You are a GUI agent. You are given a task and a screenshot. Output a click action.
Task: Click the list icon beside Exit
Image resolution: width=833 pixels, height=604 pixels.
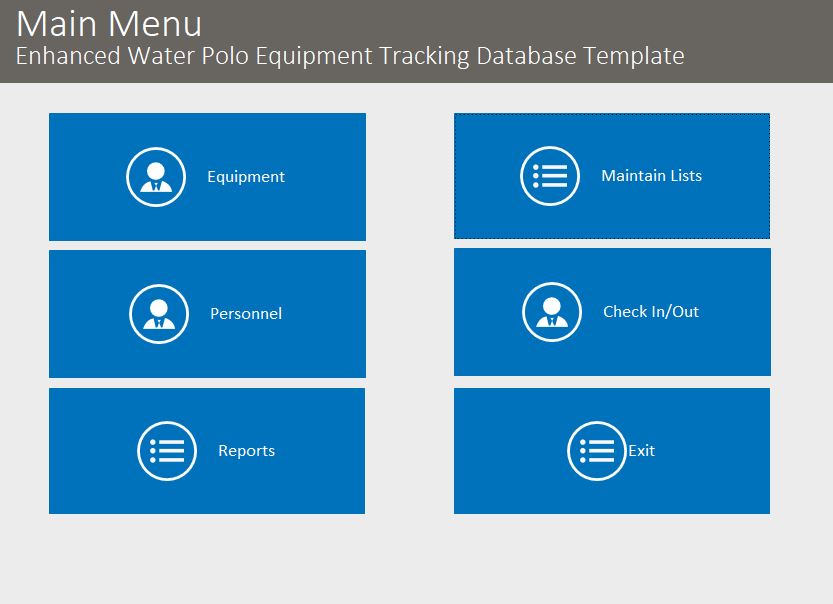(597, 451)
